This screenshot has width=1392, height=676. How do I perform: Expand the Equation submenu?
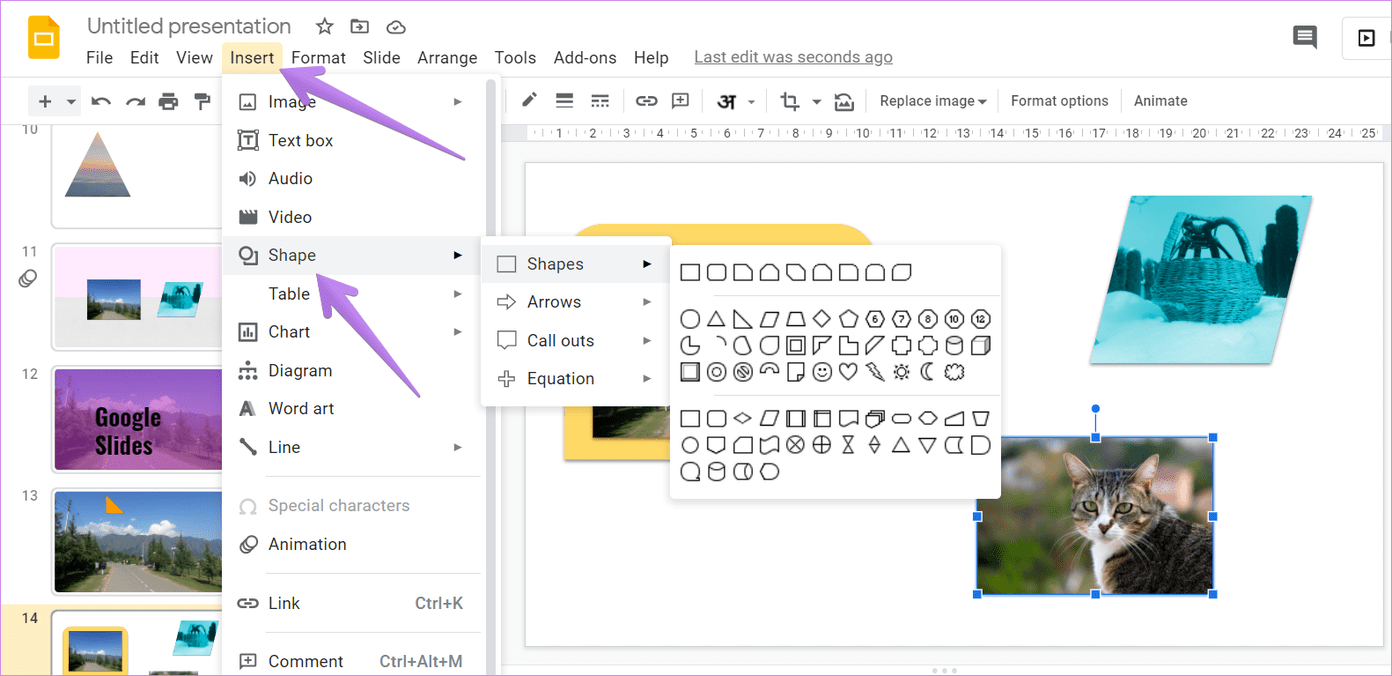559,378
